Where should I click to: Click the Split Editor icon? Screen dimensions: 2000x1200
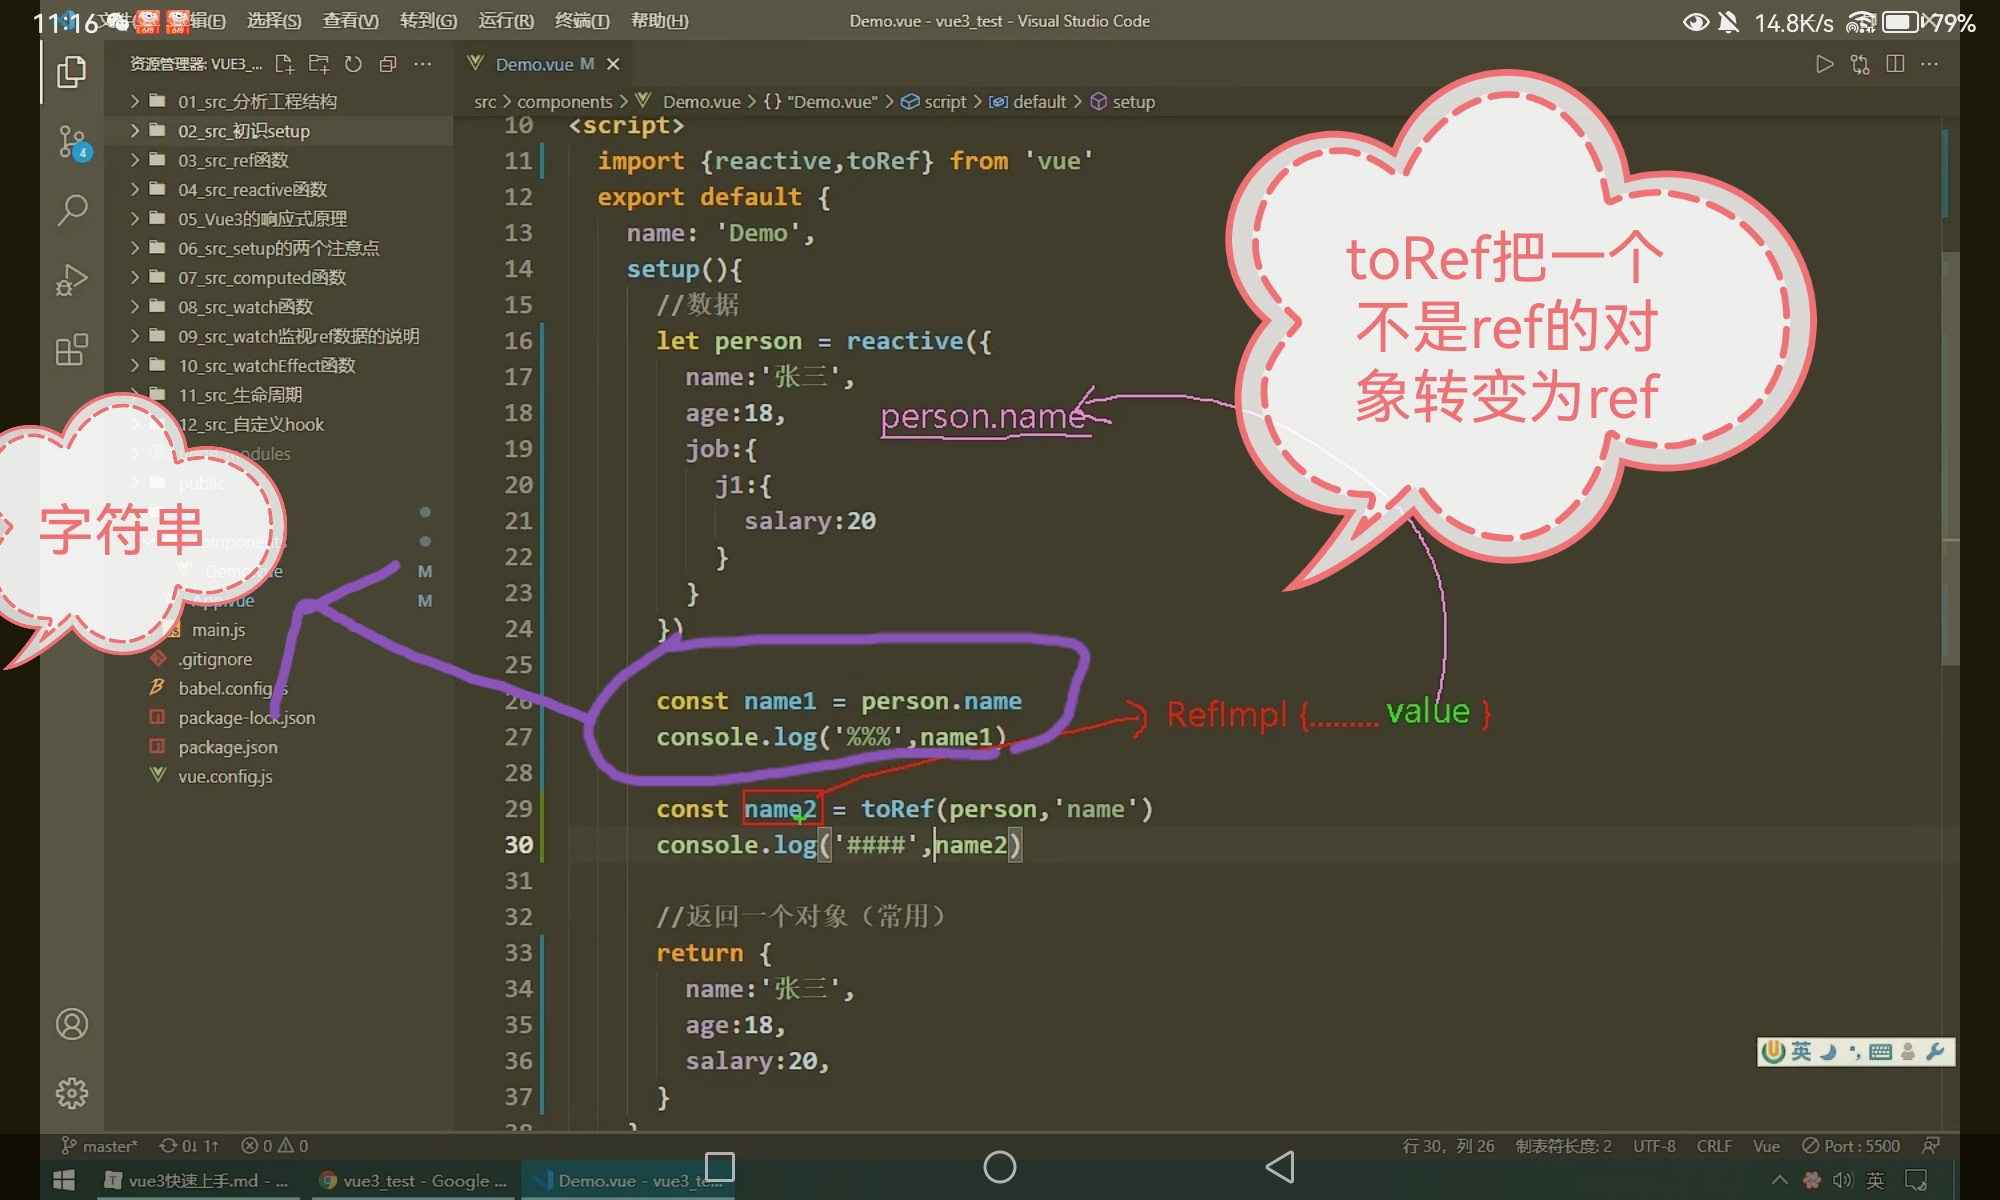[x=1894, y=64]
